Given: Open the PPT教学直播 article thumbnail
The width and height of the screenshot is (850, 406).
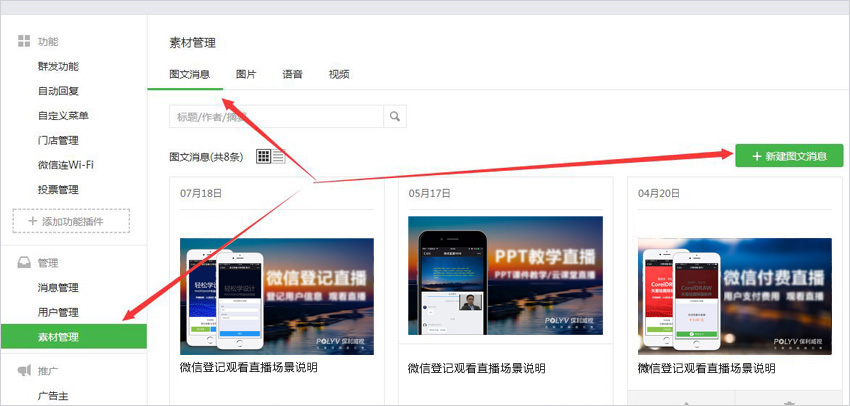Looking at the screenshot, I should 505,275.
